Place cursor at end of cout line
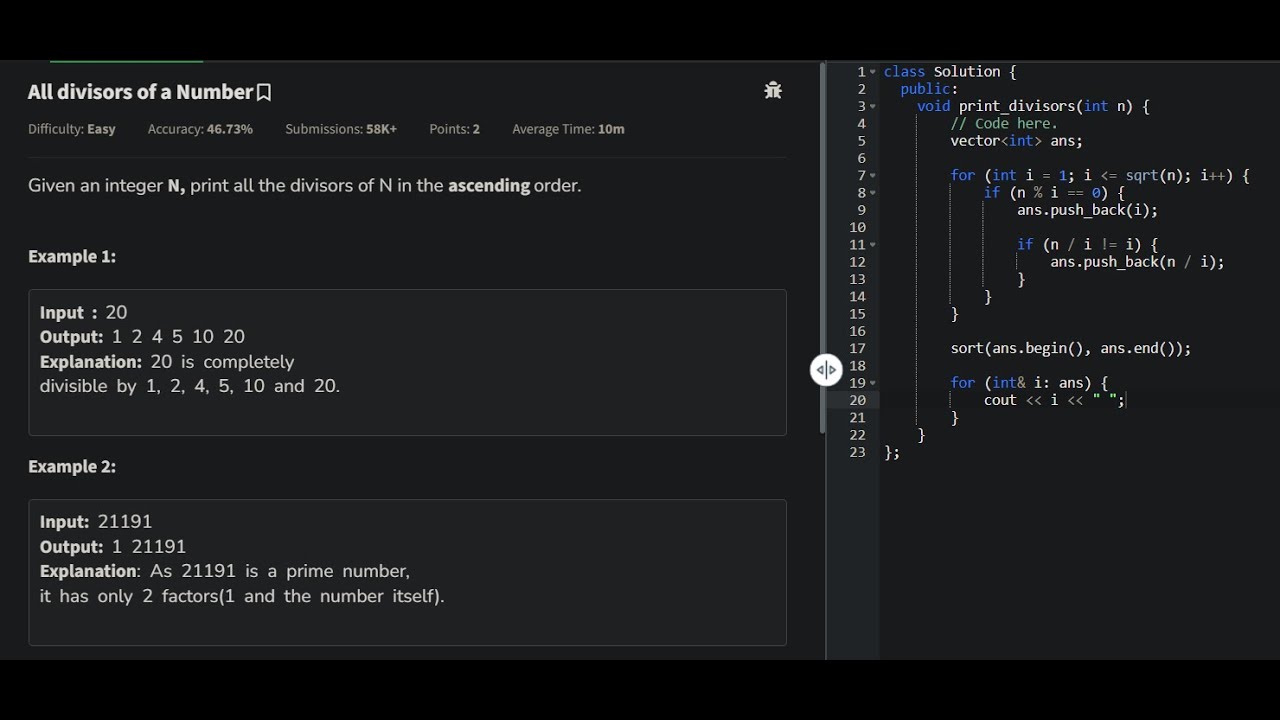The width and height of the screenshot is (1280, 720). coord(1126,401)
